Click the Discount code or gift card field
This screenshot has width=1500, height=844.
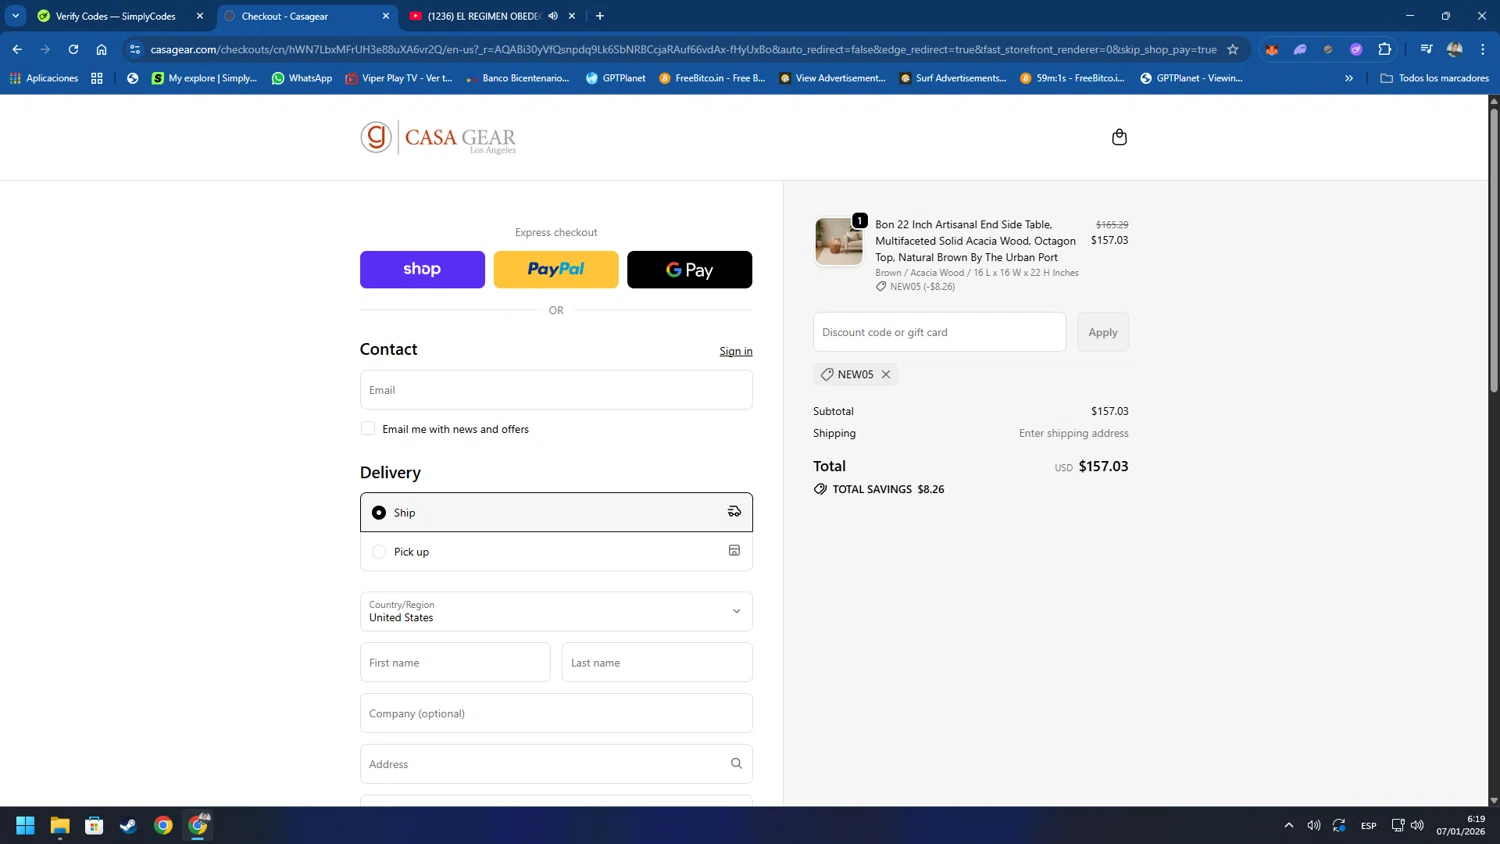[939, 332]
